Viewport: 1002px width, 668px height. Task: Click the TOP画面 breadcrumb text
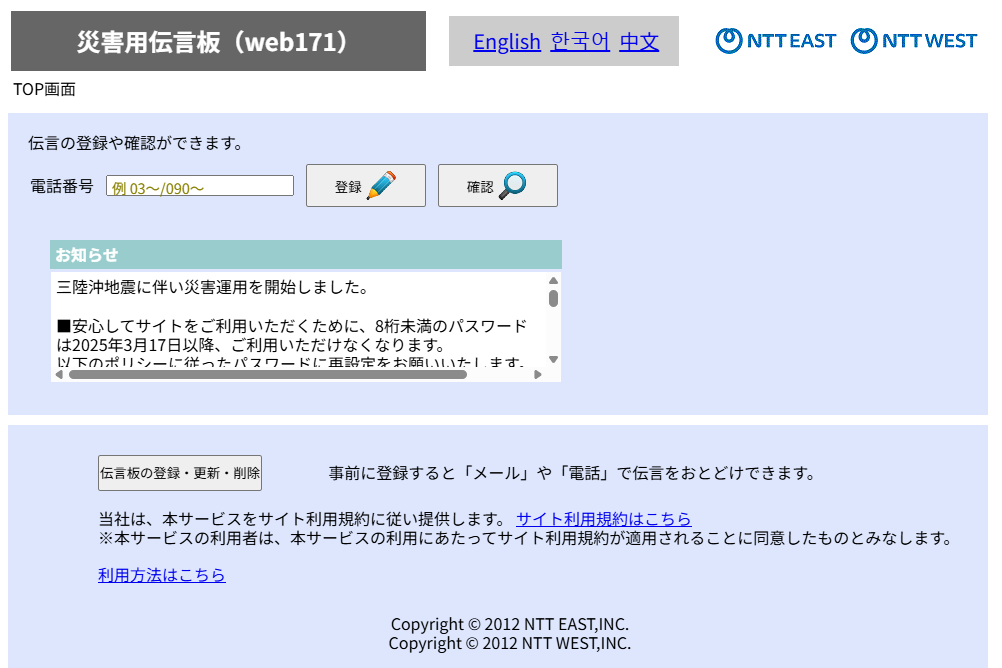point(44,89)
